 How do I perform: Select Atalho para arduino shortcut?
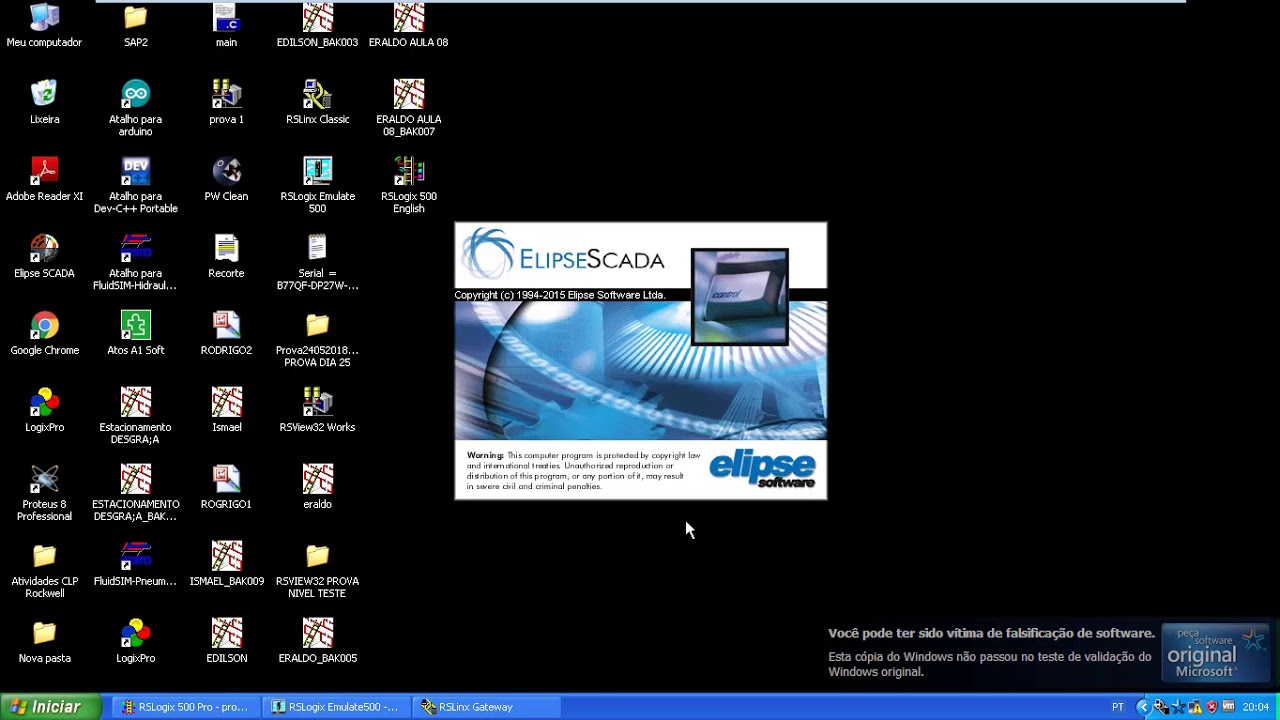136,108
